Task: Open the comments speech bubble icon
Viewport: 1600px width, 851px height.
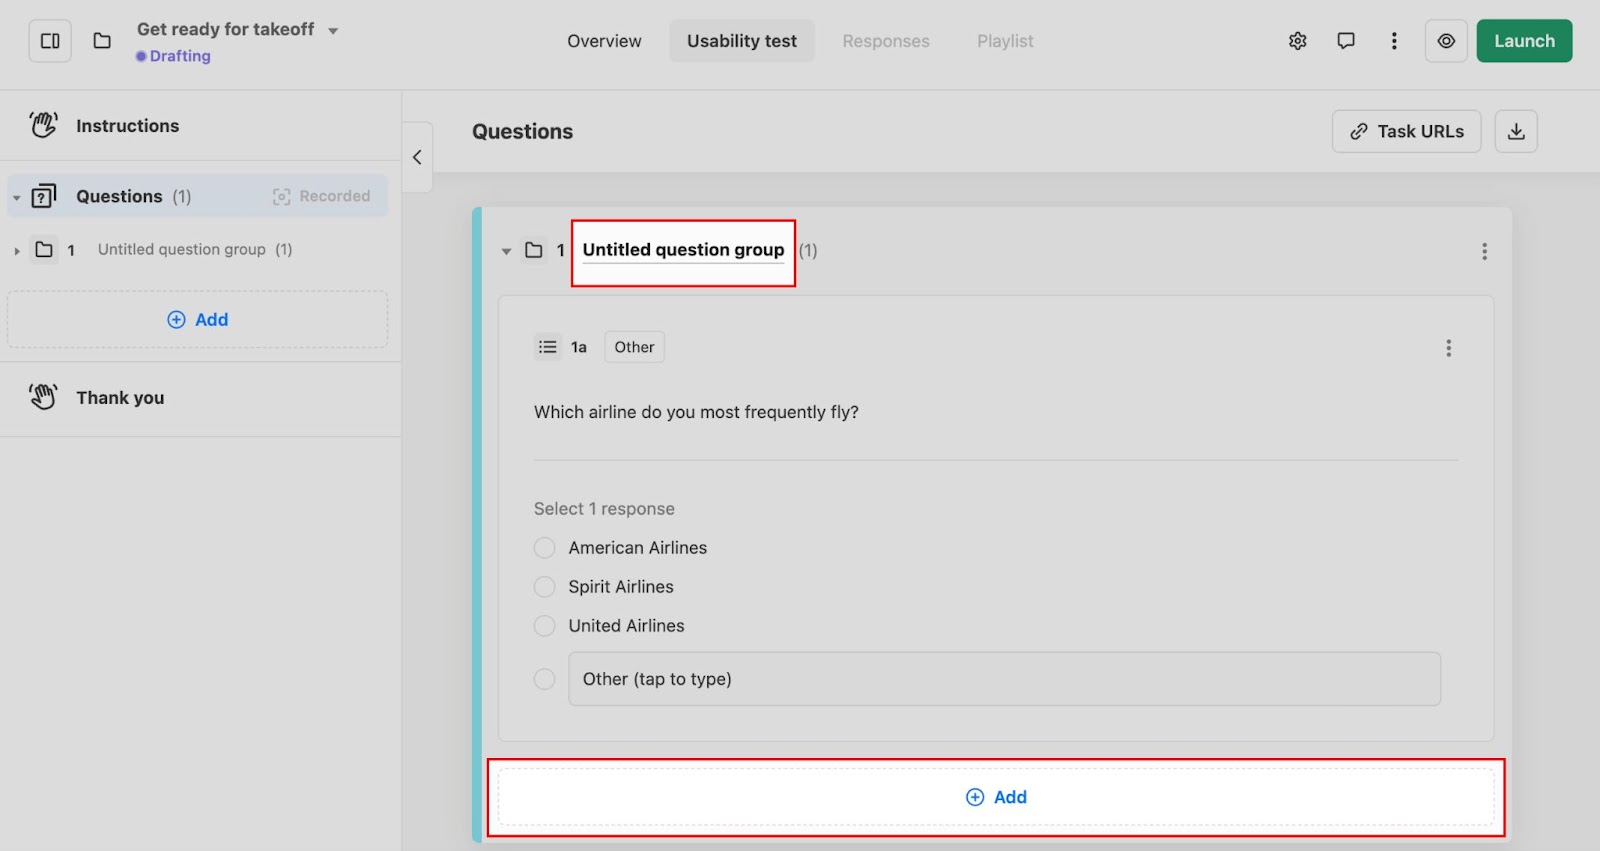Action: pos(1346,41)
